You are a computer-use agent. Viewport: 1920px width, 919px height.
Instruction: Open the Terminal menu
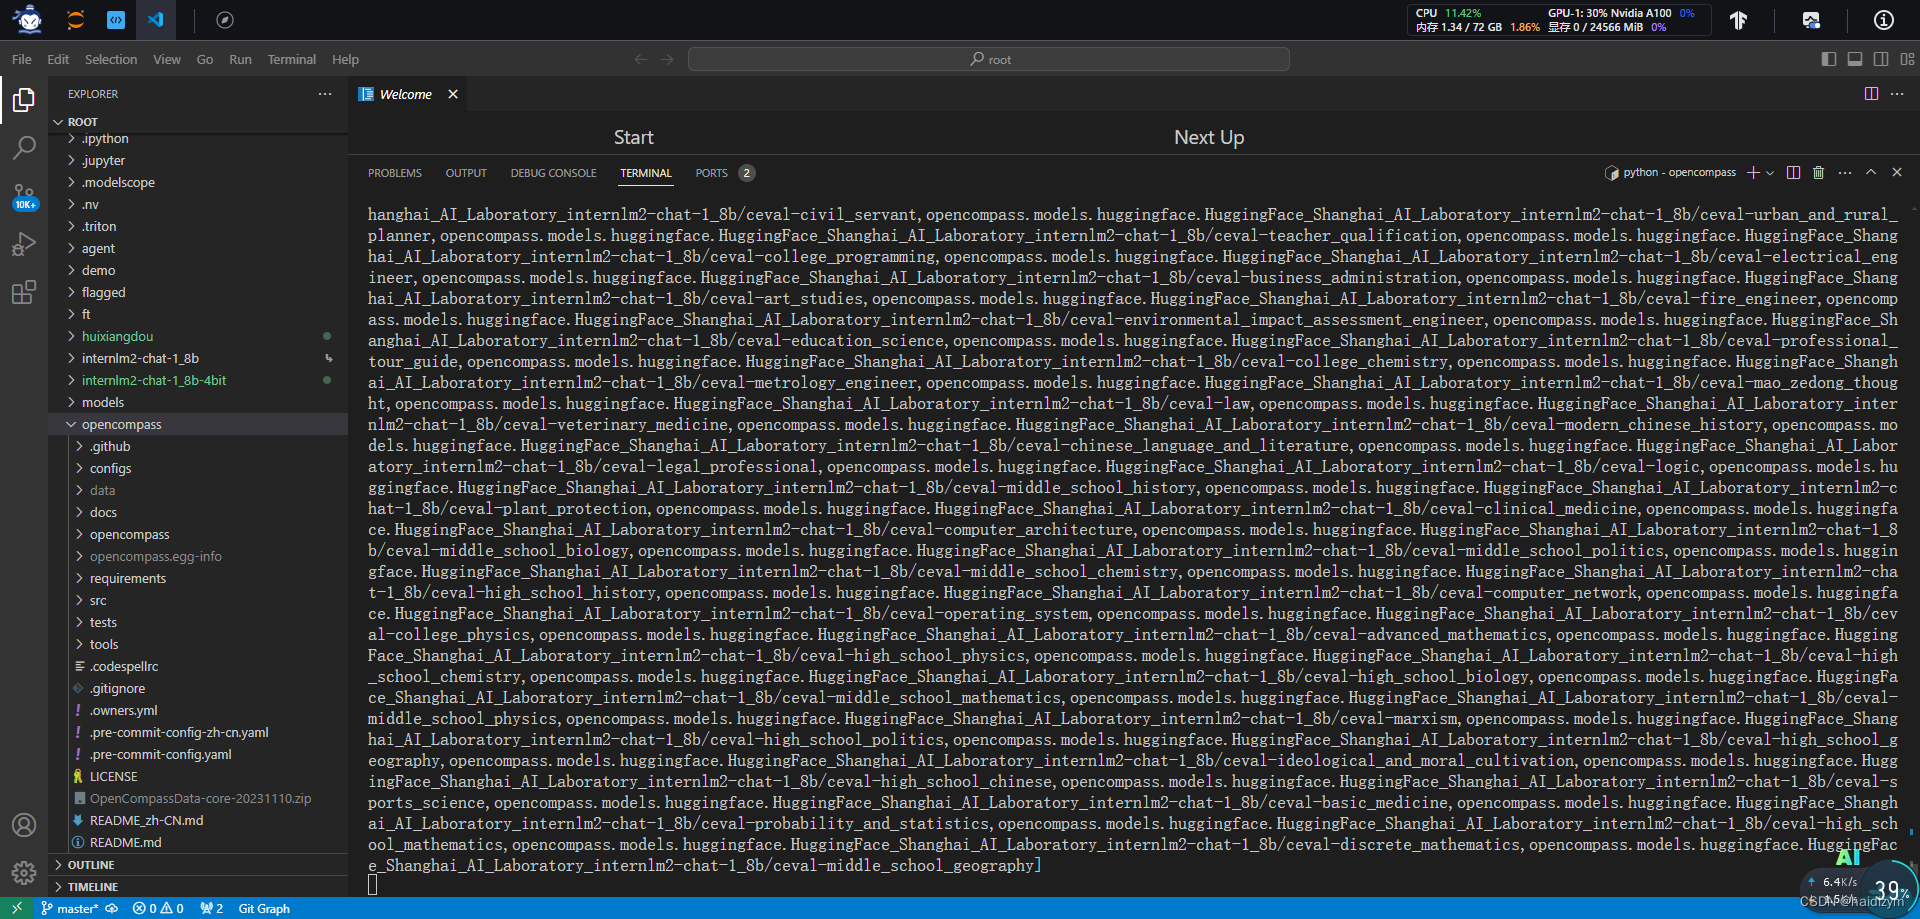(x=291, y=59)
